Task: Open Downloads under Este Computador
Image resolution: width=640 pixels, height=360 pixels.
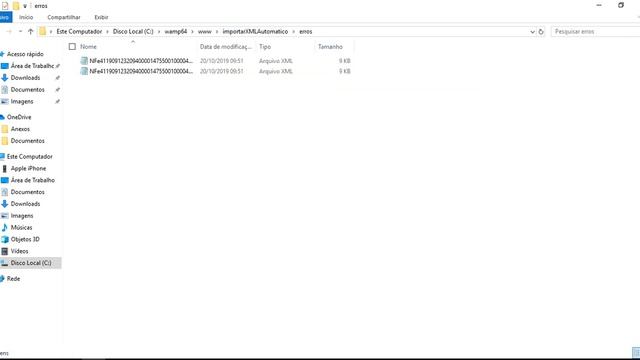Action: [25, 204]
